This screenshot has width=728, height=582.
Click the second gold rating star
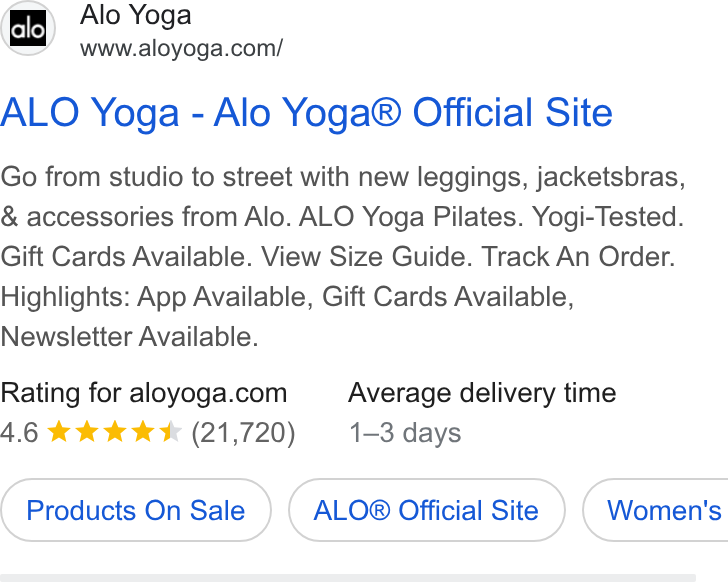[87, 431]
